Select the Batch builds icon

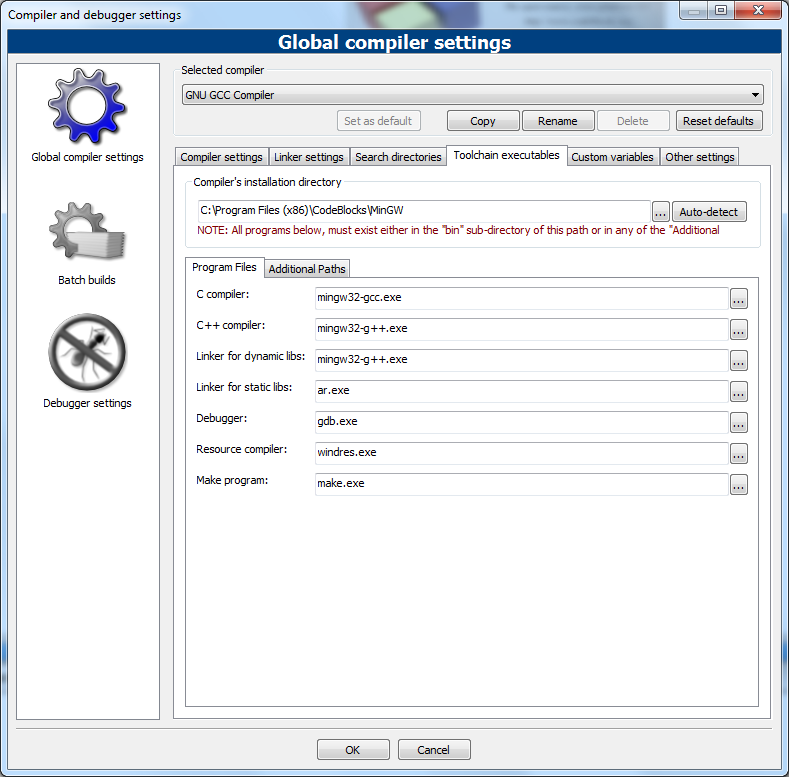click(87, 233)
